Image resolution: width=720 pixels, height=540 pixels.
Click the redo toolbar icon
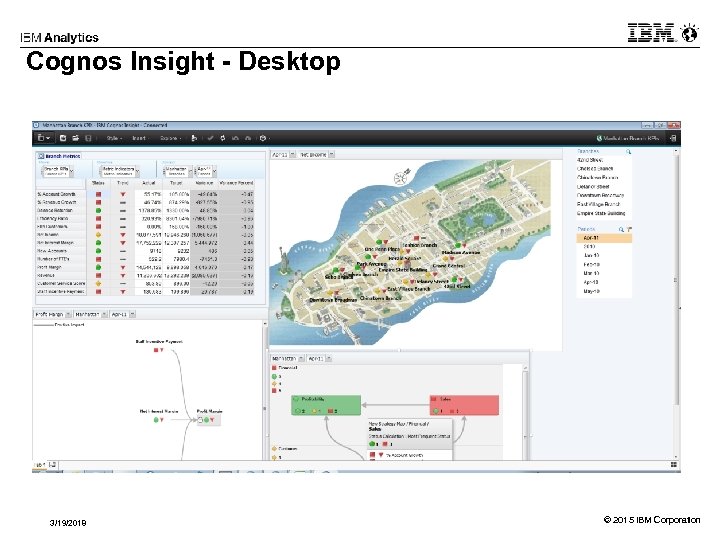pos(248,138)
